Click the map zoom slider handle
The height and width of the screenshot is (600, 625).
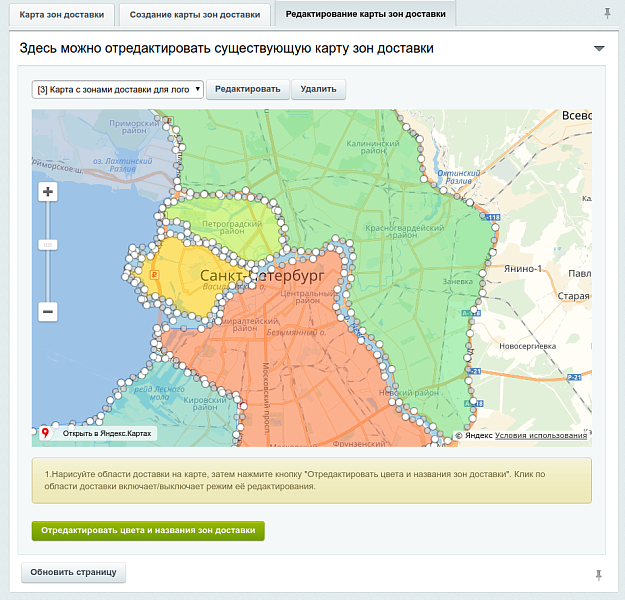[x=47, y=244]
